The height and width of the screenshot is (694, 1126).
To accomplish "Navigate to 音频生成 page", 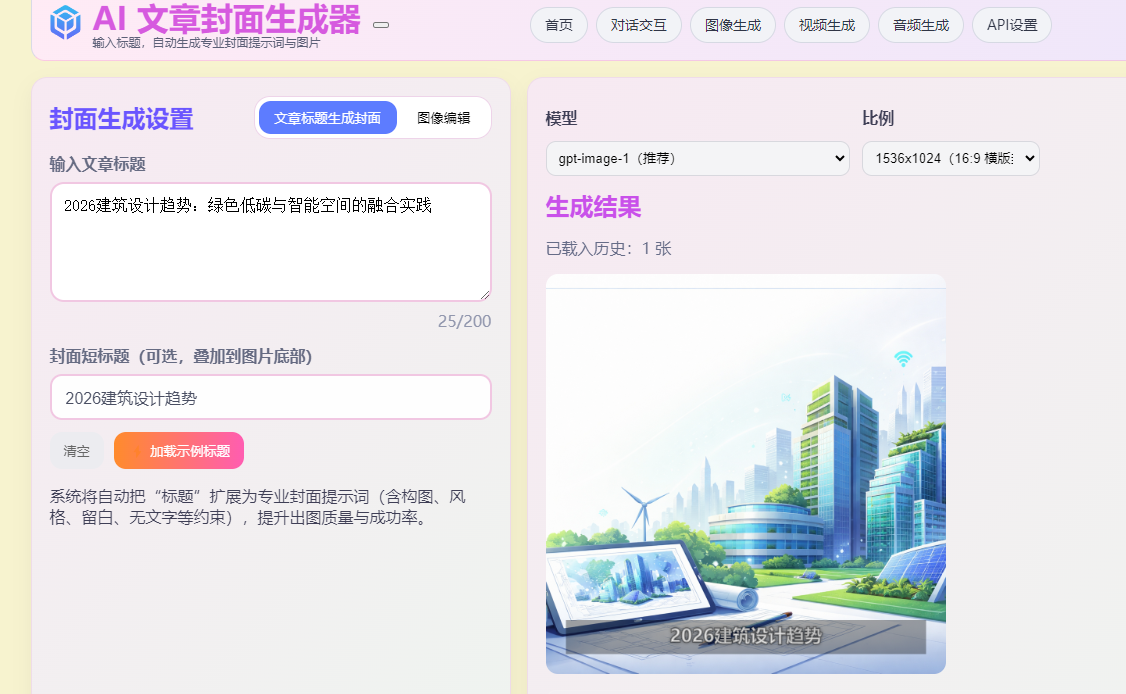I will tap(920, 25).
